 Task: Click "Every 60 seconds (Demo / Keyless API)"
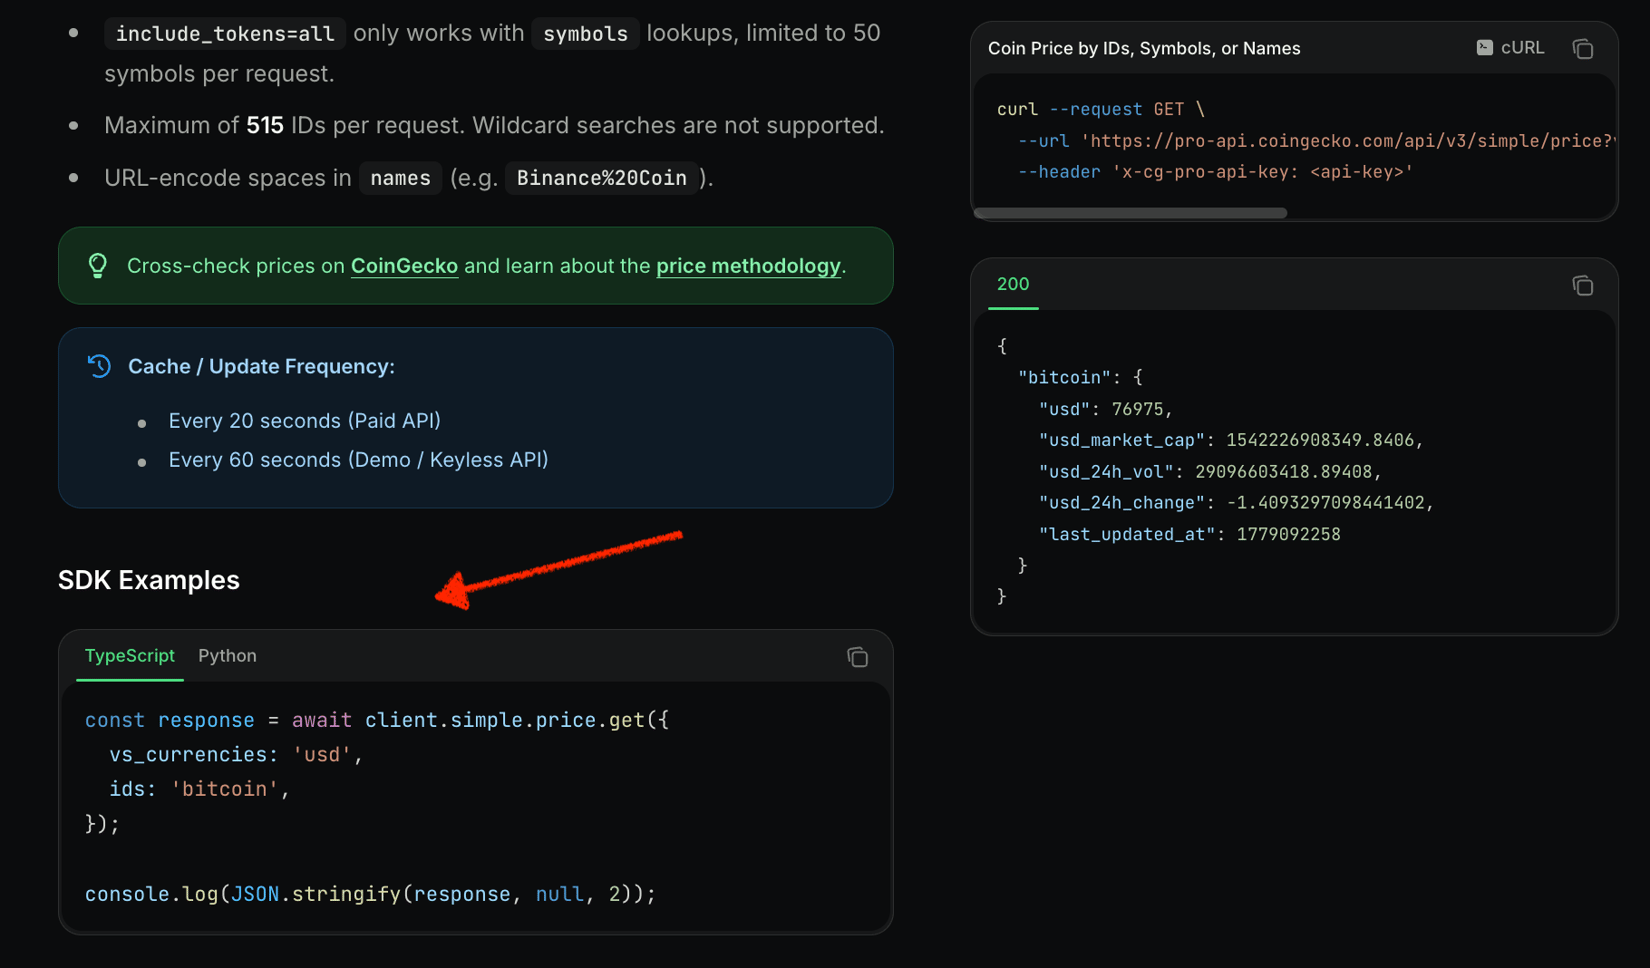(358, 460)
